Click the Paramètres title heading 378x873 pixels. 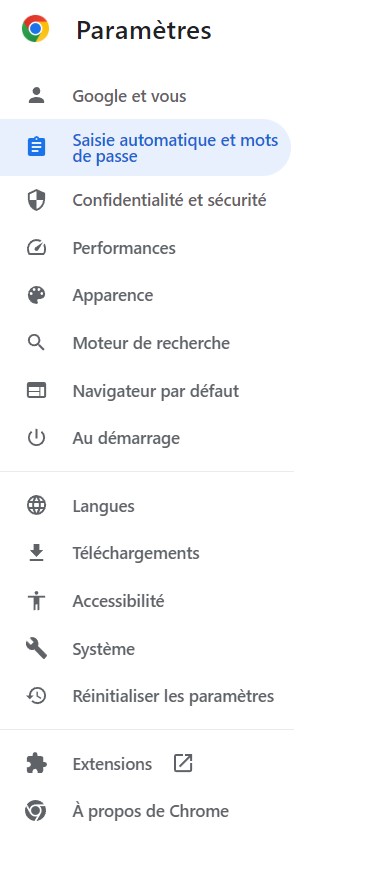(144, 30)
